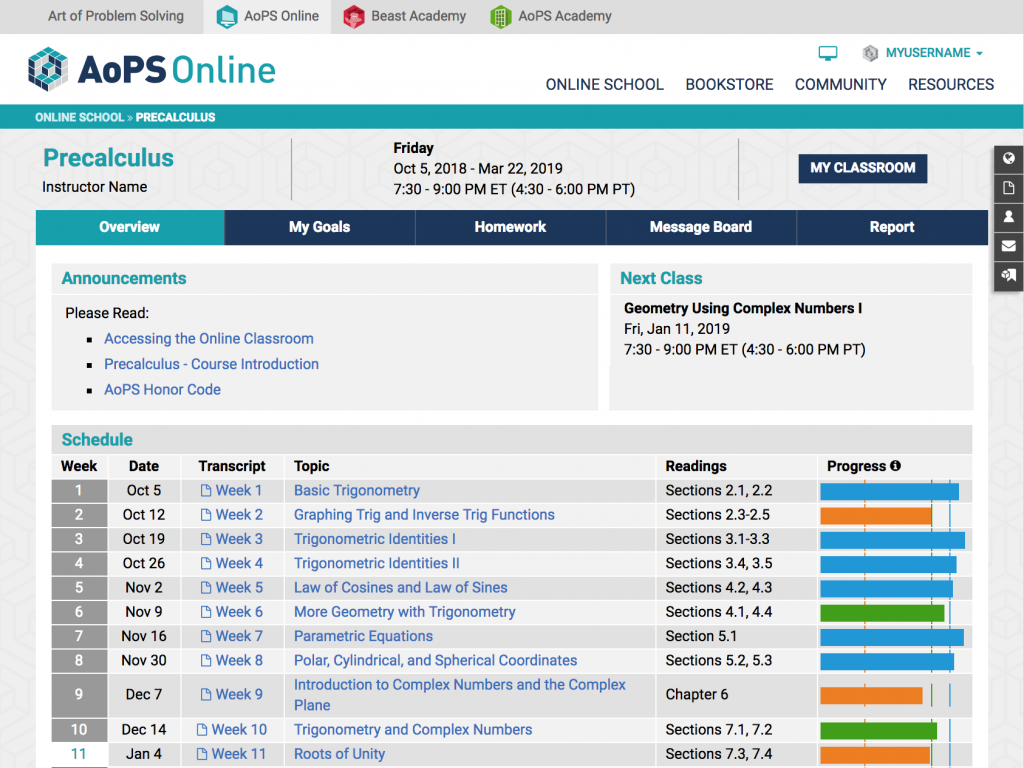The image size is (1024, 768).
Task: Click the Week 8 transcript document icon
Action: coord(206,660)
